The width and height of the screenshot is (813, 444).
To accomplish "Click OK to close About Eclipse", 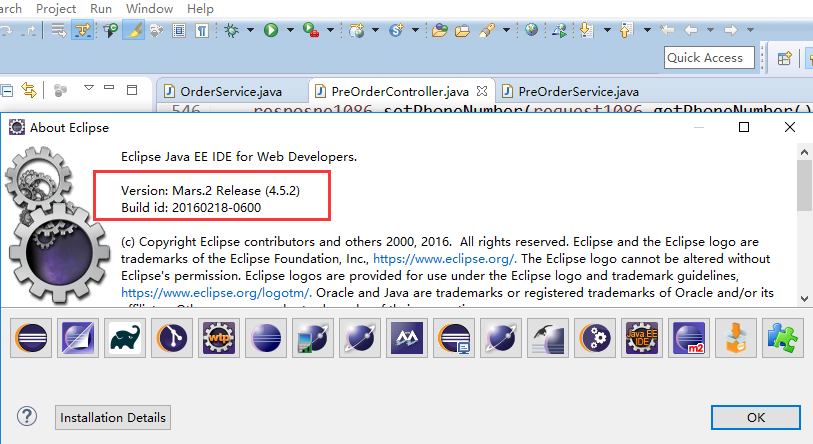I will point(755,418).
